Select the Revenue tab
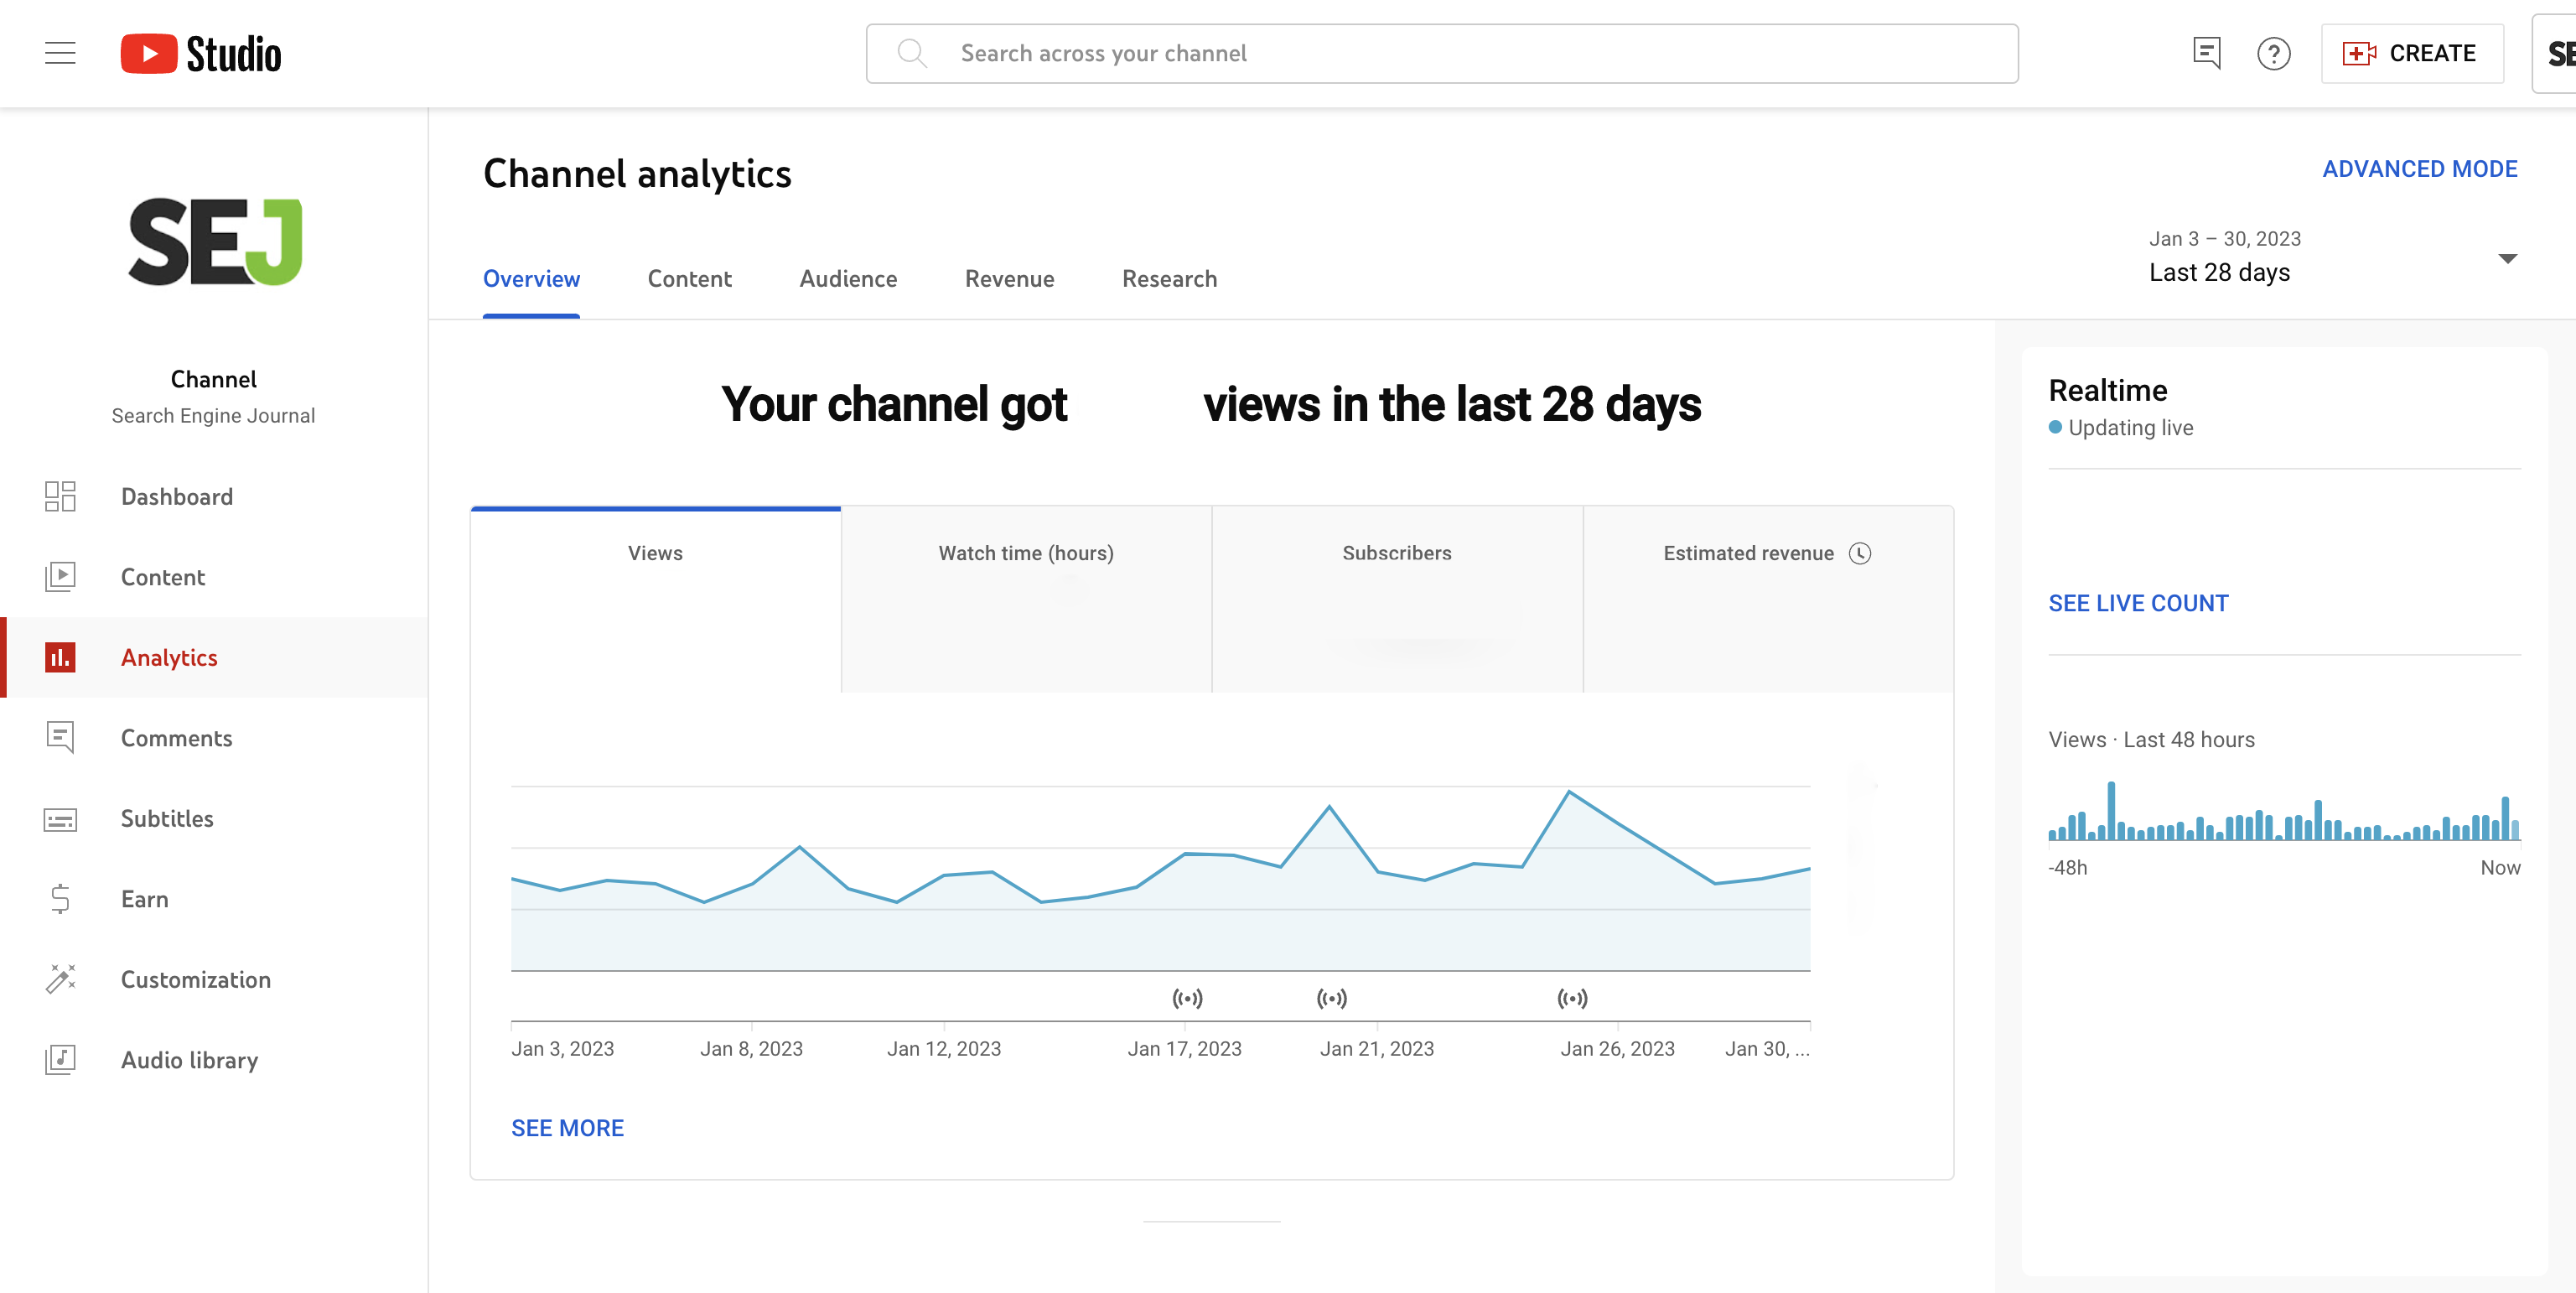This screenshot has height=1293, width=2576. point(1008,277)
